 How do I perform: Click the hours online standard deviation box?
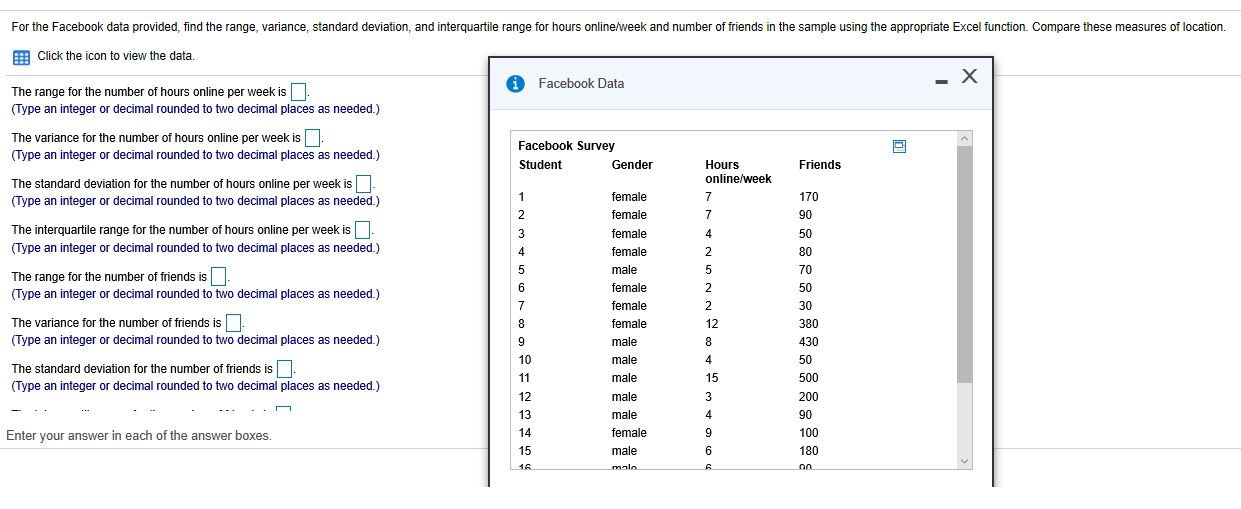click(364, 184)
